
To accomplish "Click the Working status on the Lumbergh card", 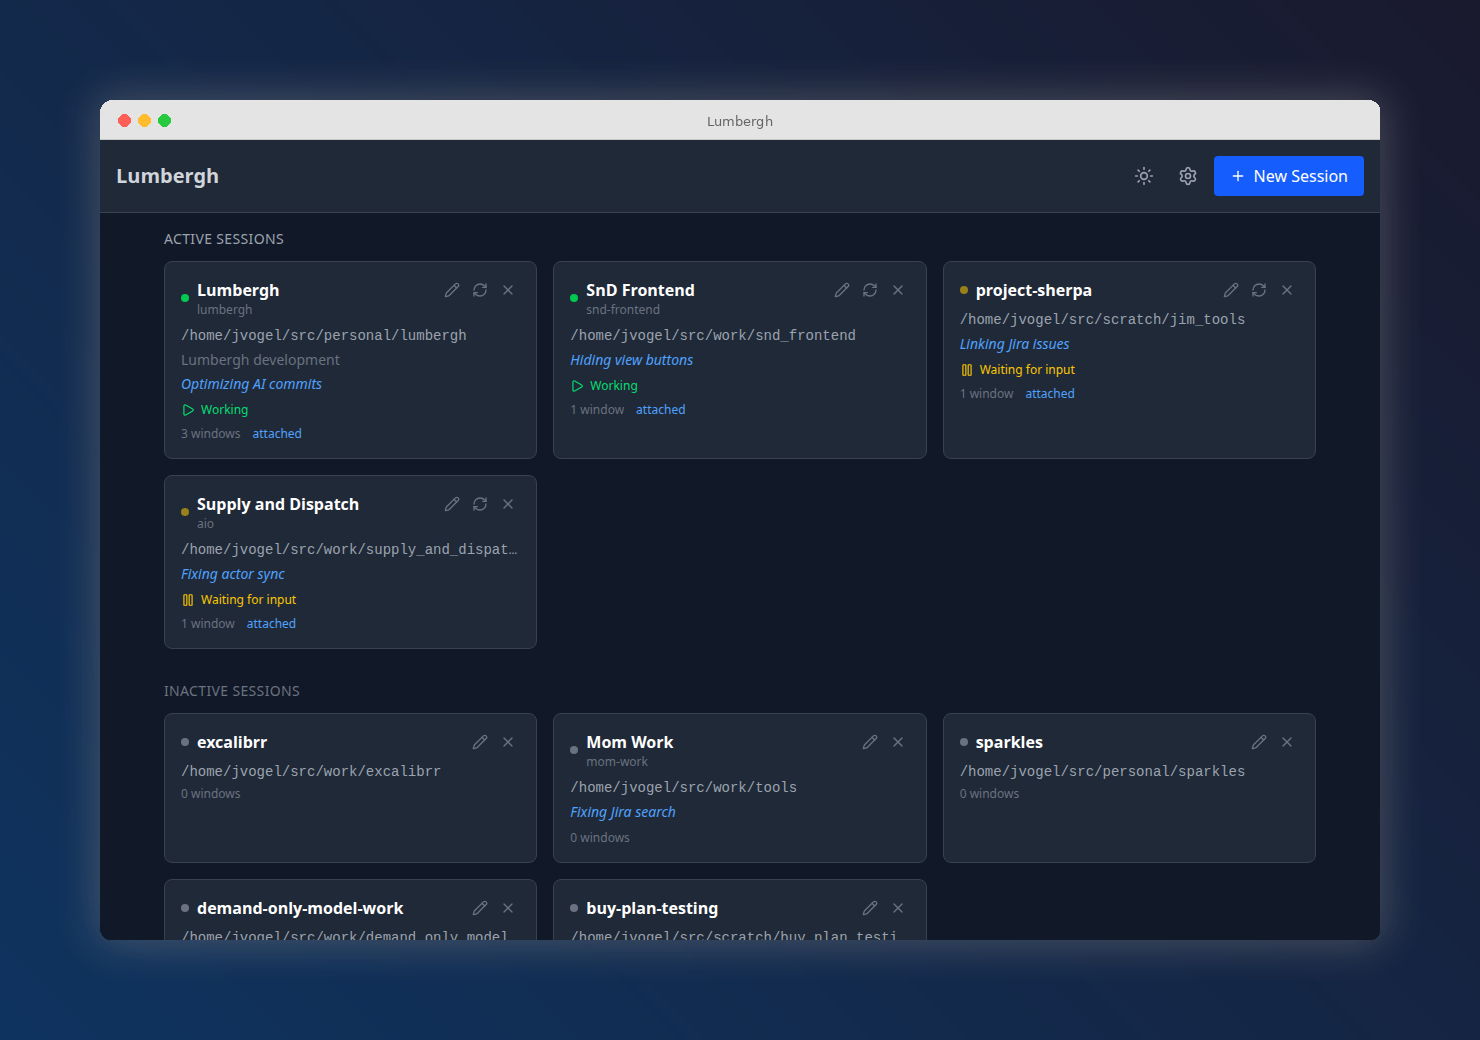I will [214, 409].
